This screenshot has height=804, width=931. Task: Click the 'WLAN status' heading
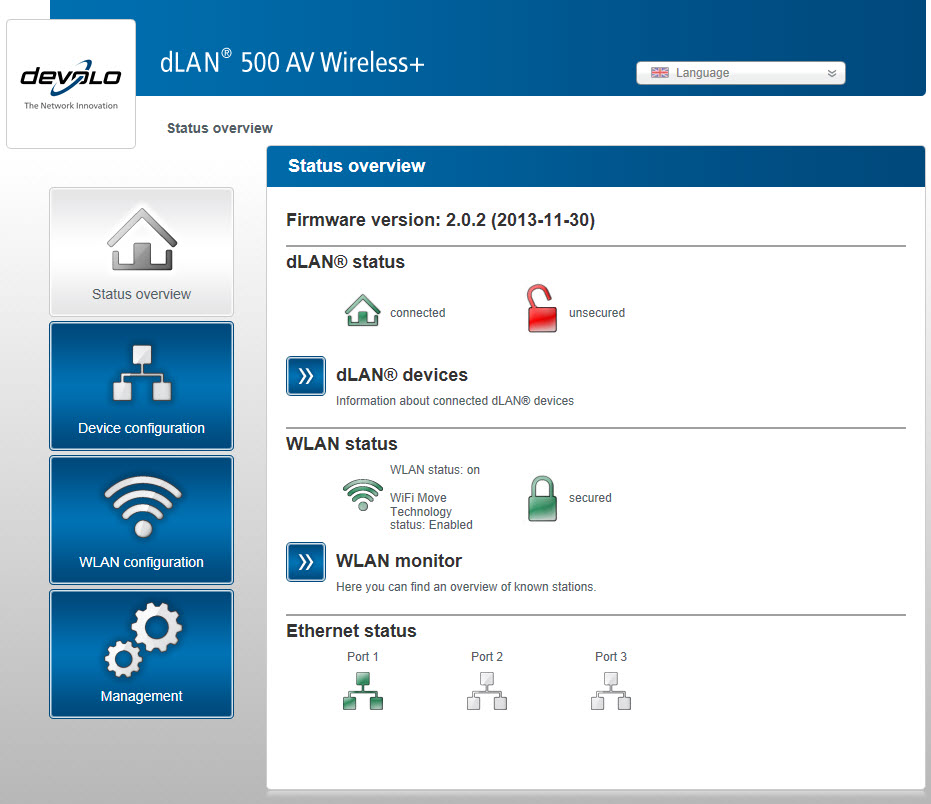(342, 444)
